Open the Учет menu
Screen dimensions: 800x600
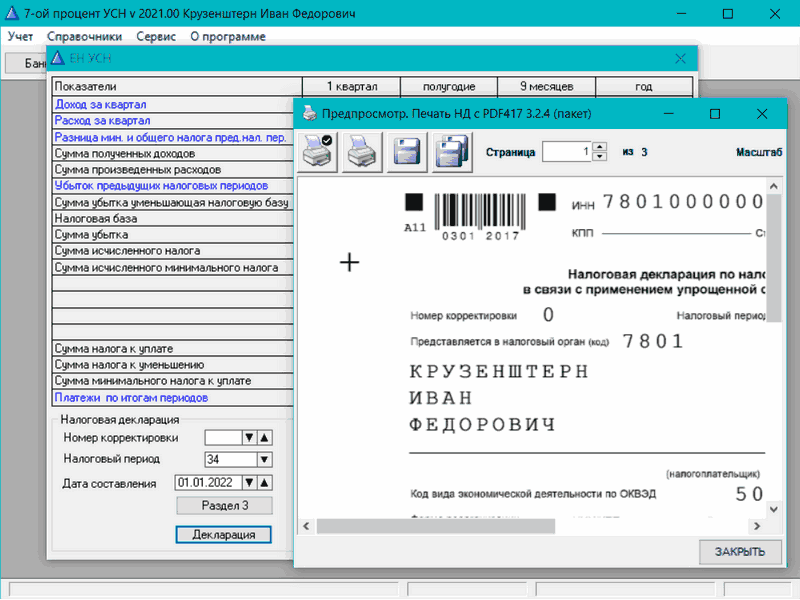click(x=20, y=36)
